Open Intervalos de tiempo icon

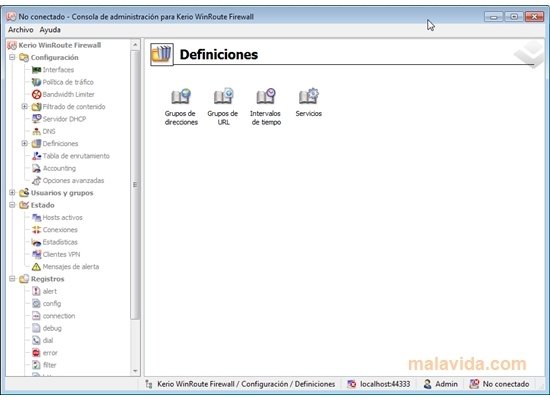pos(266,96)
